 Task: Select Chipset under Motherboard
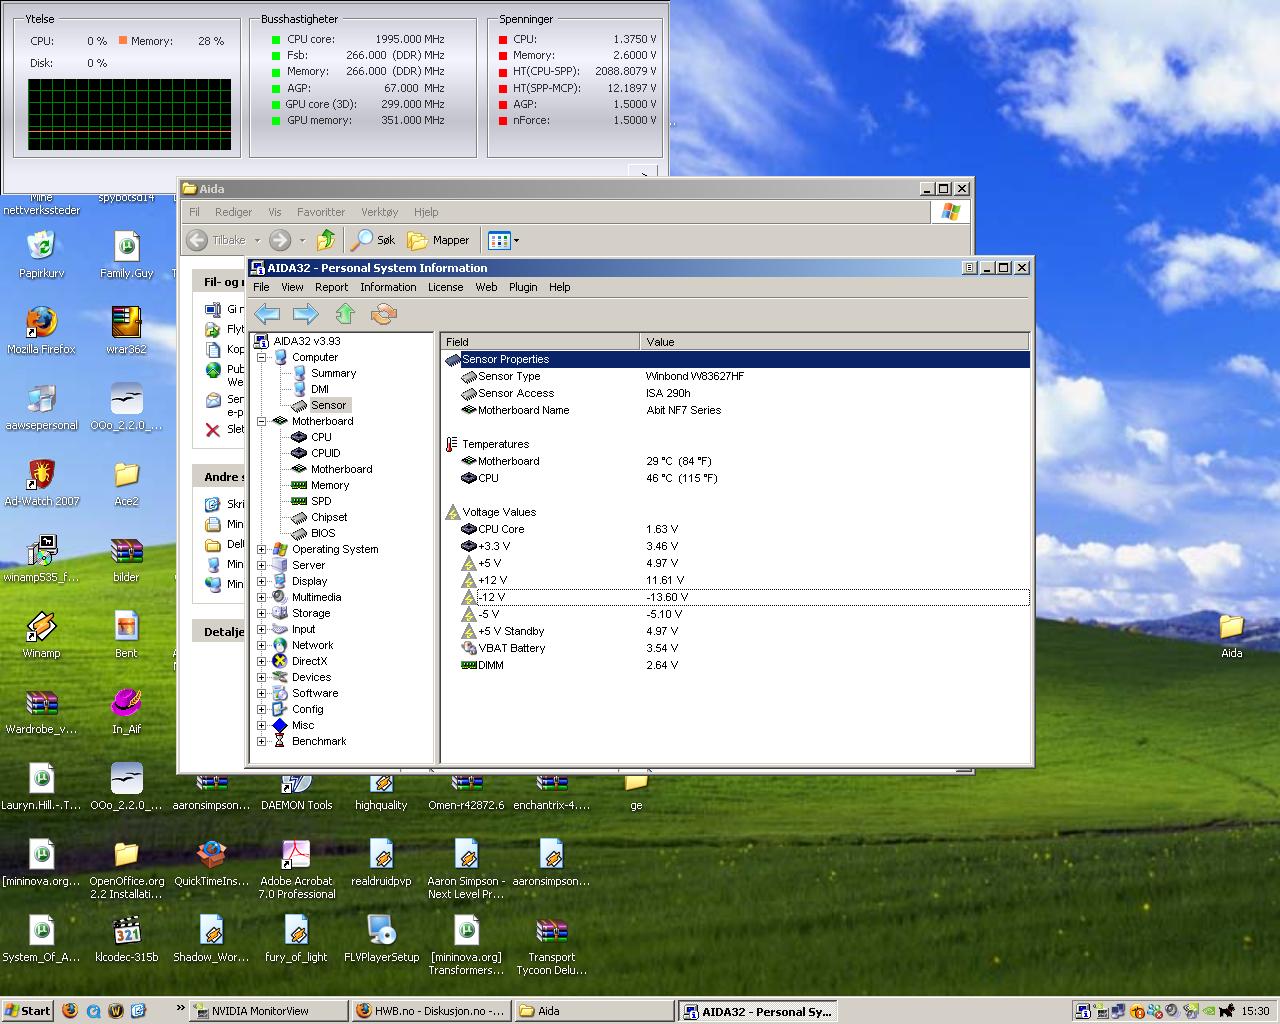tap(329, 517)
